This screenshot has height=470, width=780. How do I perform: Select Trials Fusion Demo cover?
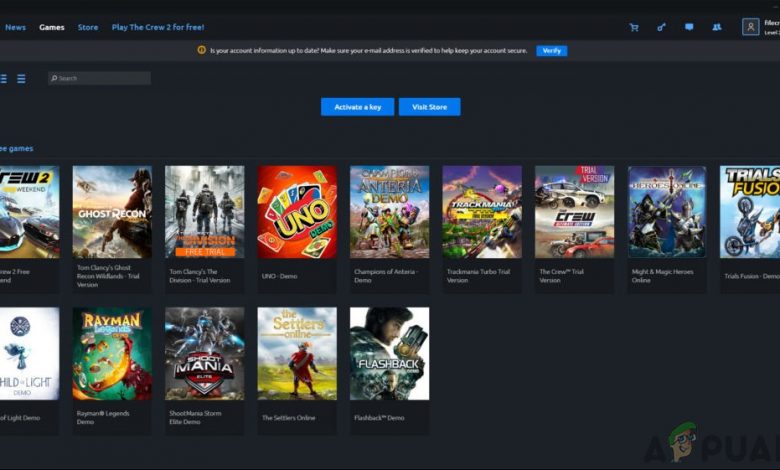pos(750,212)
